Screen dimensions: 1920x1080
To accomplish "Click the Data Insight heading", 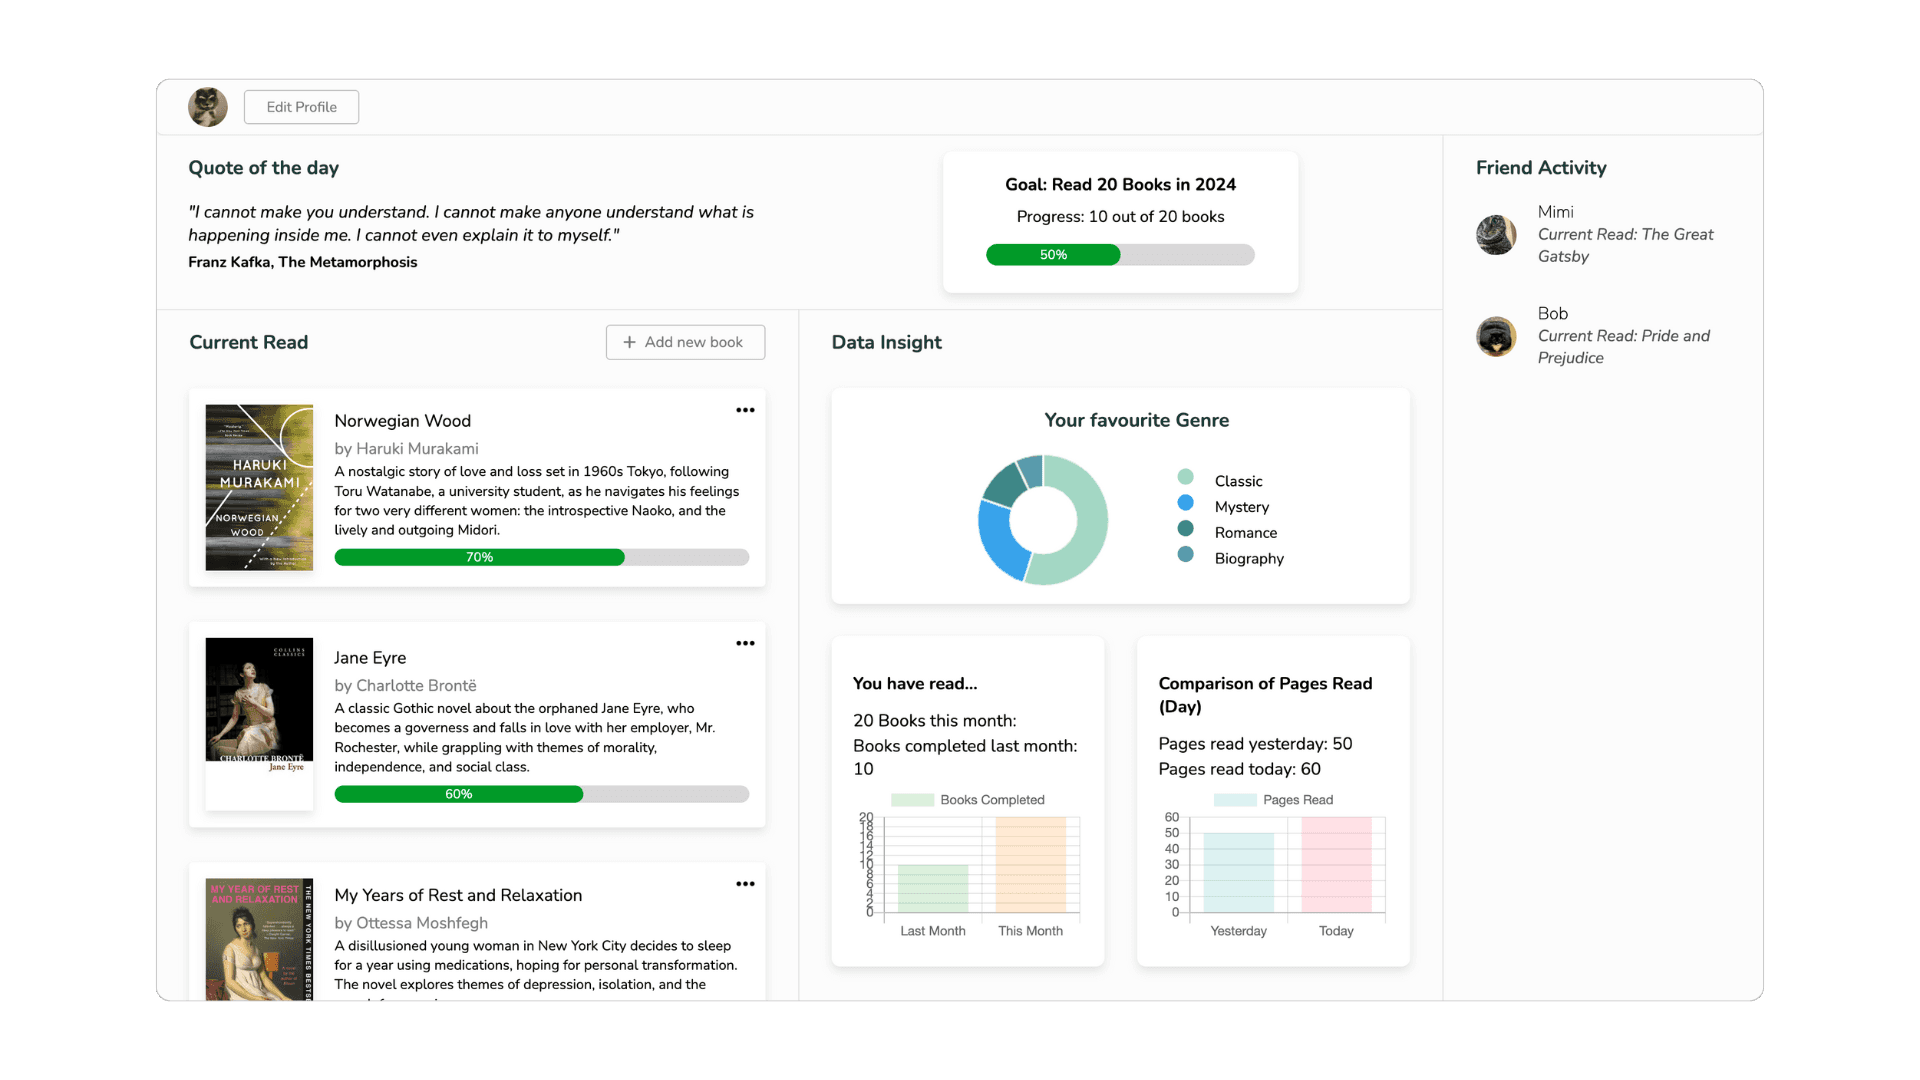I will pyautogui.click(x=886, y=342).
